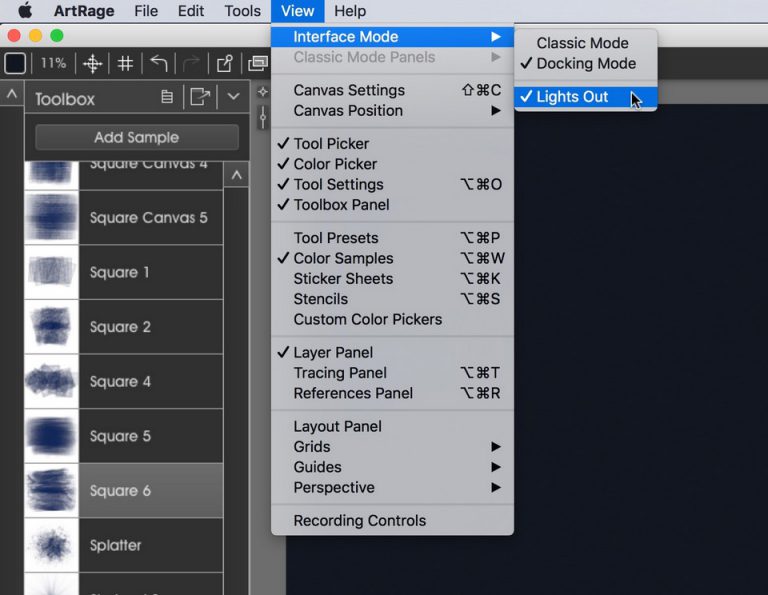Toggle the Color Samples panel
The width and height of the screenshot is (768, 595).
point(392,258)
